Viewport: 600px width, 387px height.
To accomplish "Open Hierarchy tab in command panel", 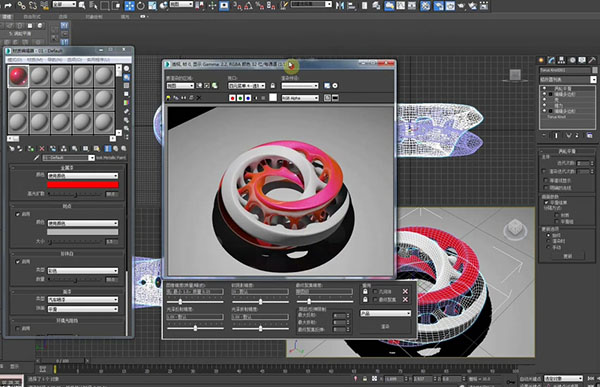I will click(x=561, y=60).
